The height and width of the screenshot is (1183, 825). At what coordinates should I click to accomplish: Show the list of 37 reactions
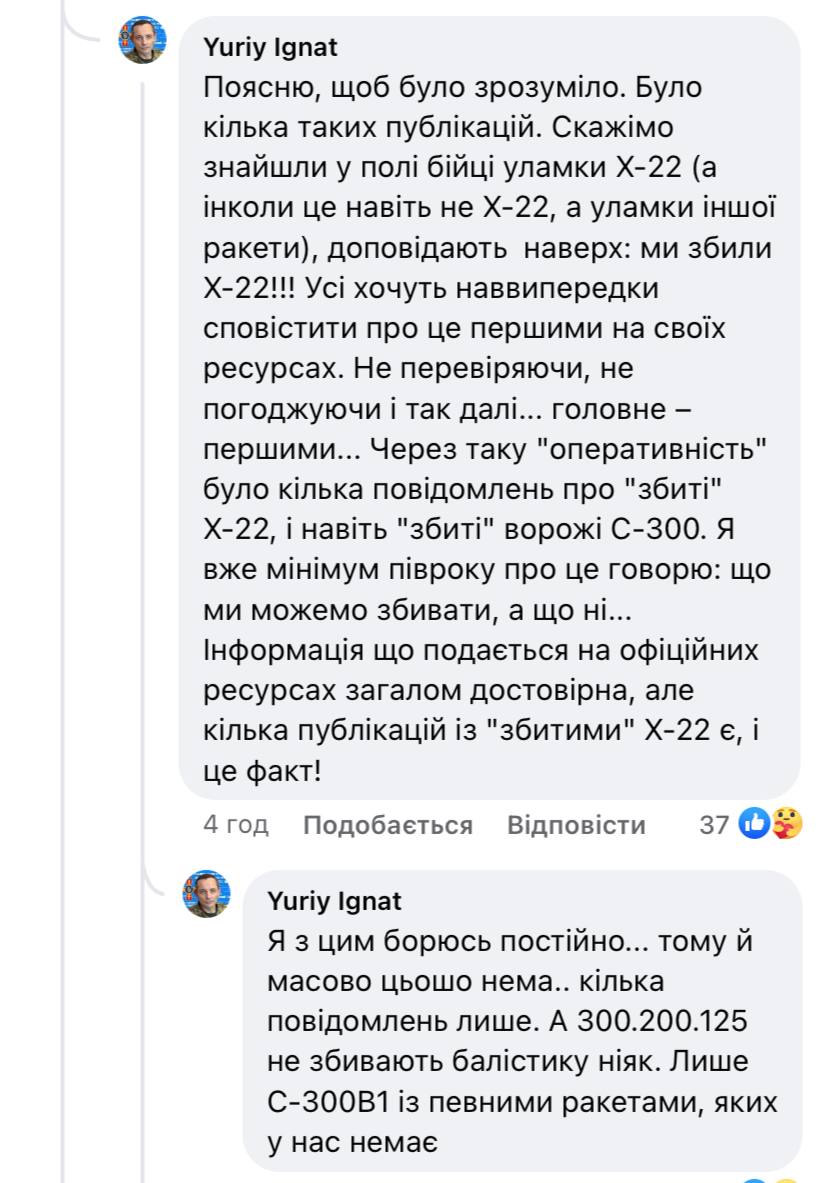pyautogui.click(x=714, y=825)
